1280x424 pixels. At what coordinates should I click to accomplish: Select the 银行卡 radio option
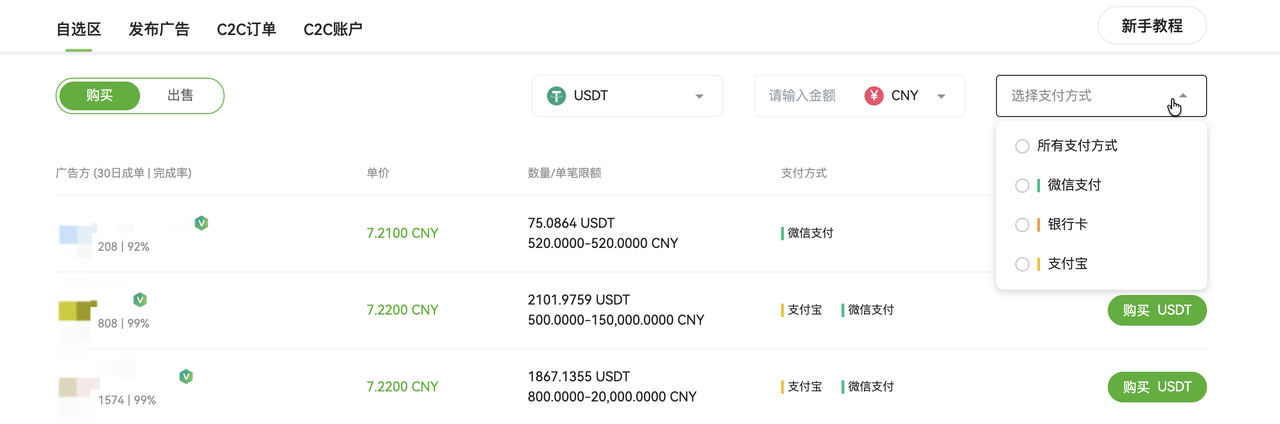point(1022,225)
